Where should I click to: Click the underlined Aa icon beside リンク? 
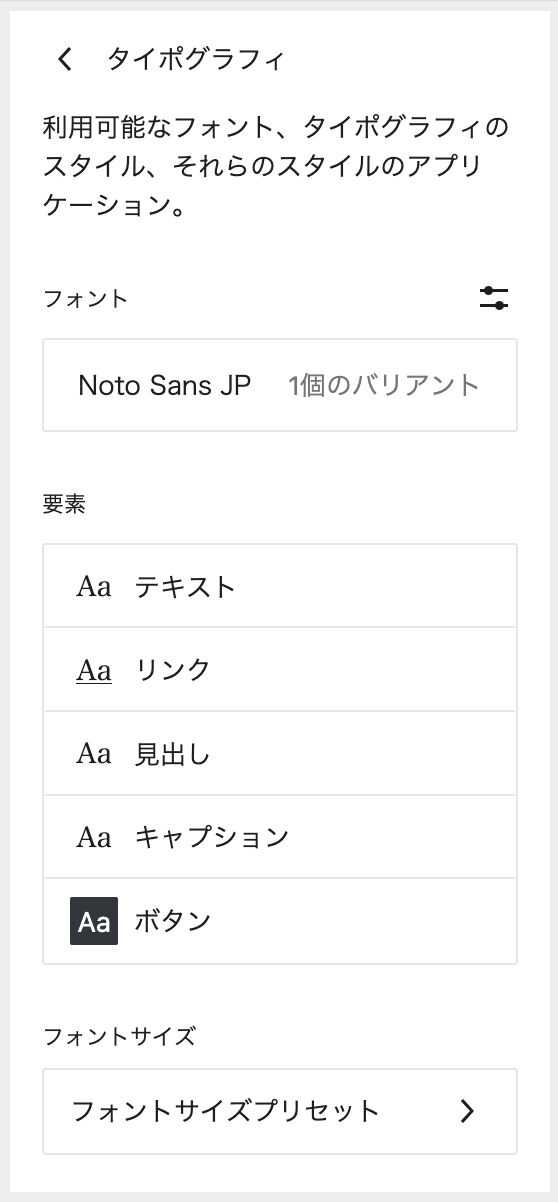coord(94,670)
